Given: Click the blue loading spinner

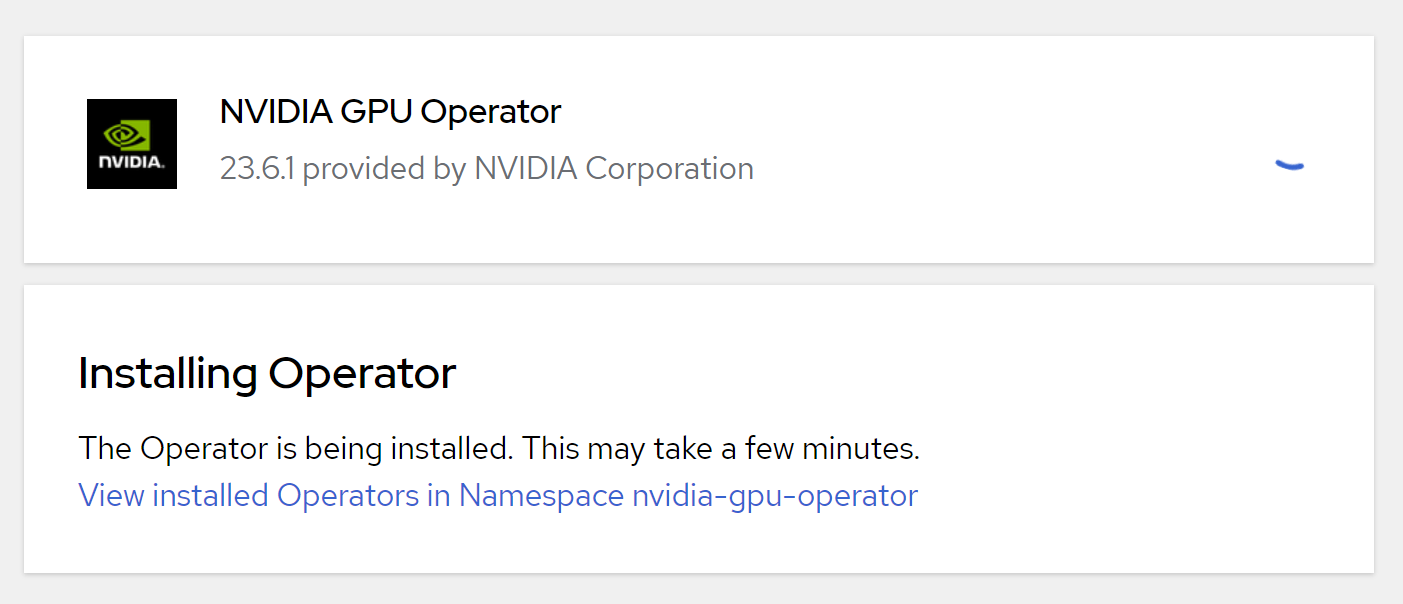Looking at the screenshot, I should tap(1290, 165).
